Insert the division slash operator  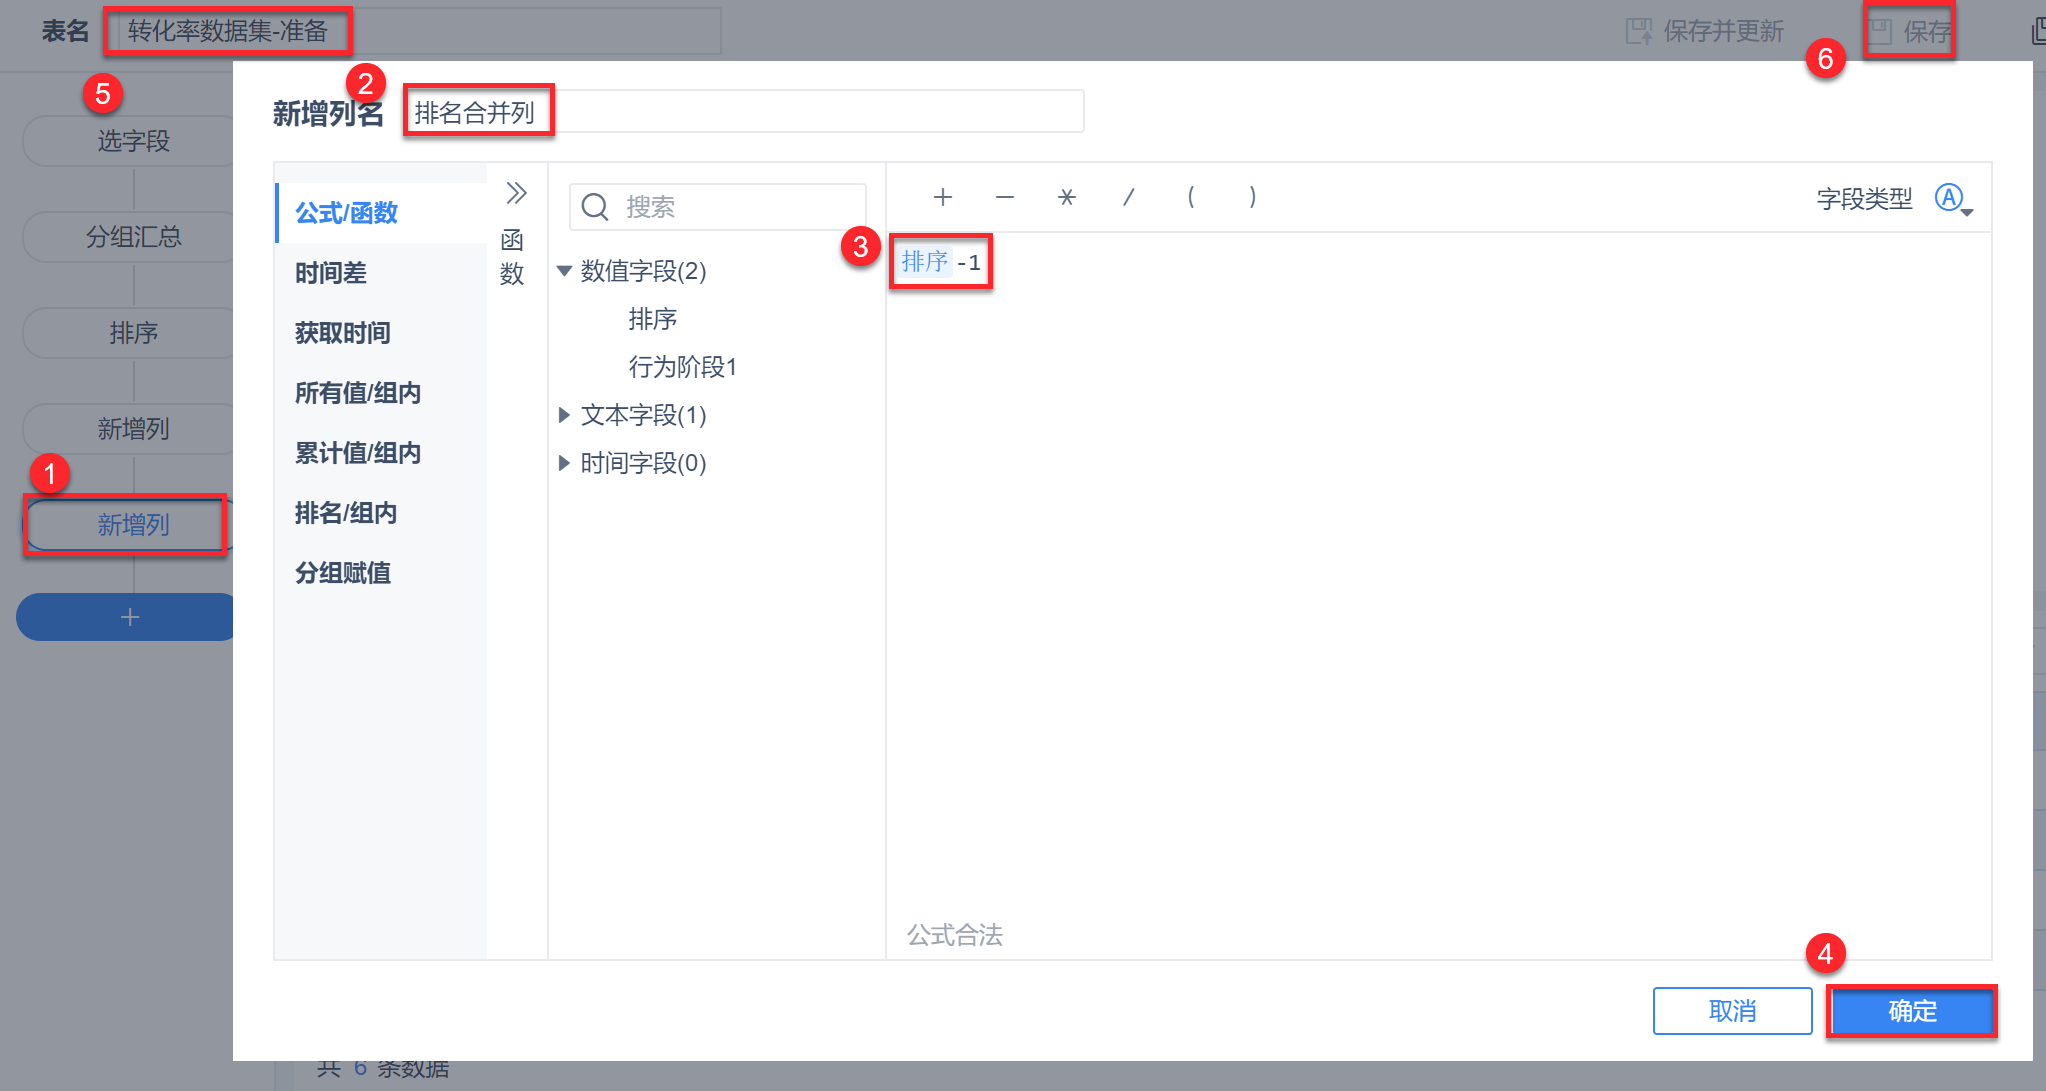click(1129, 197)
